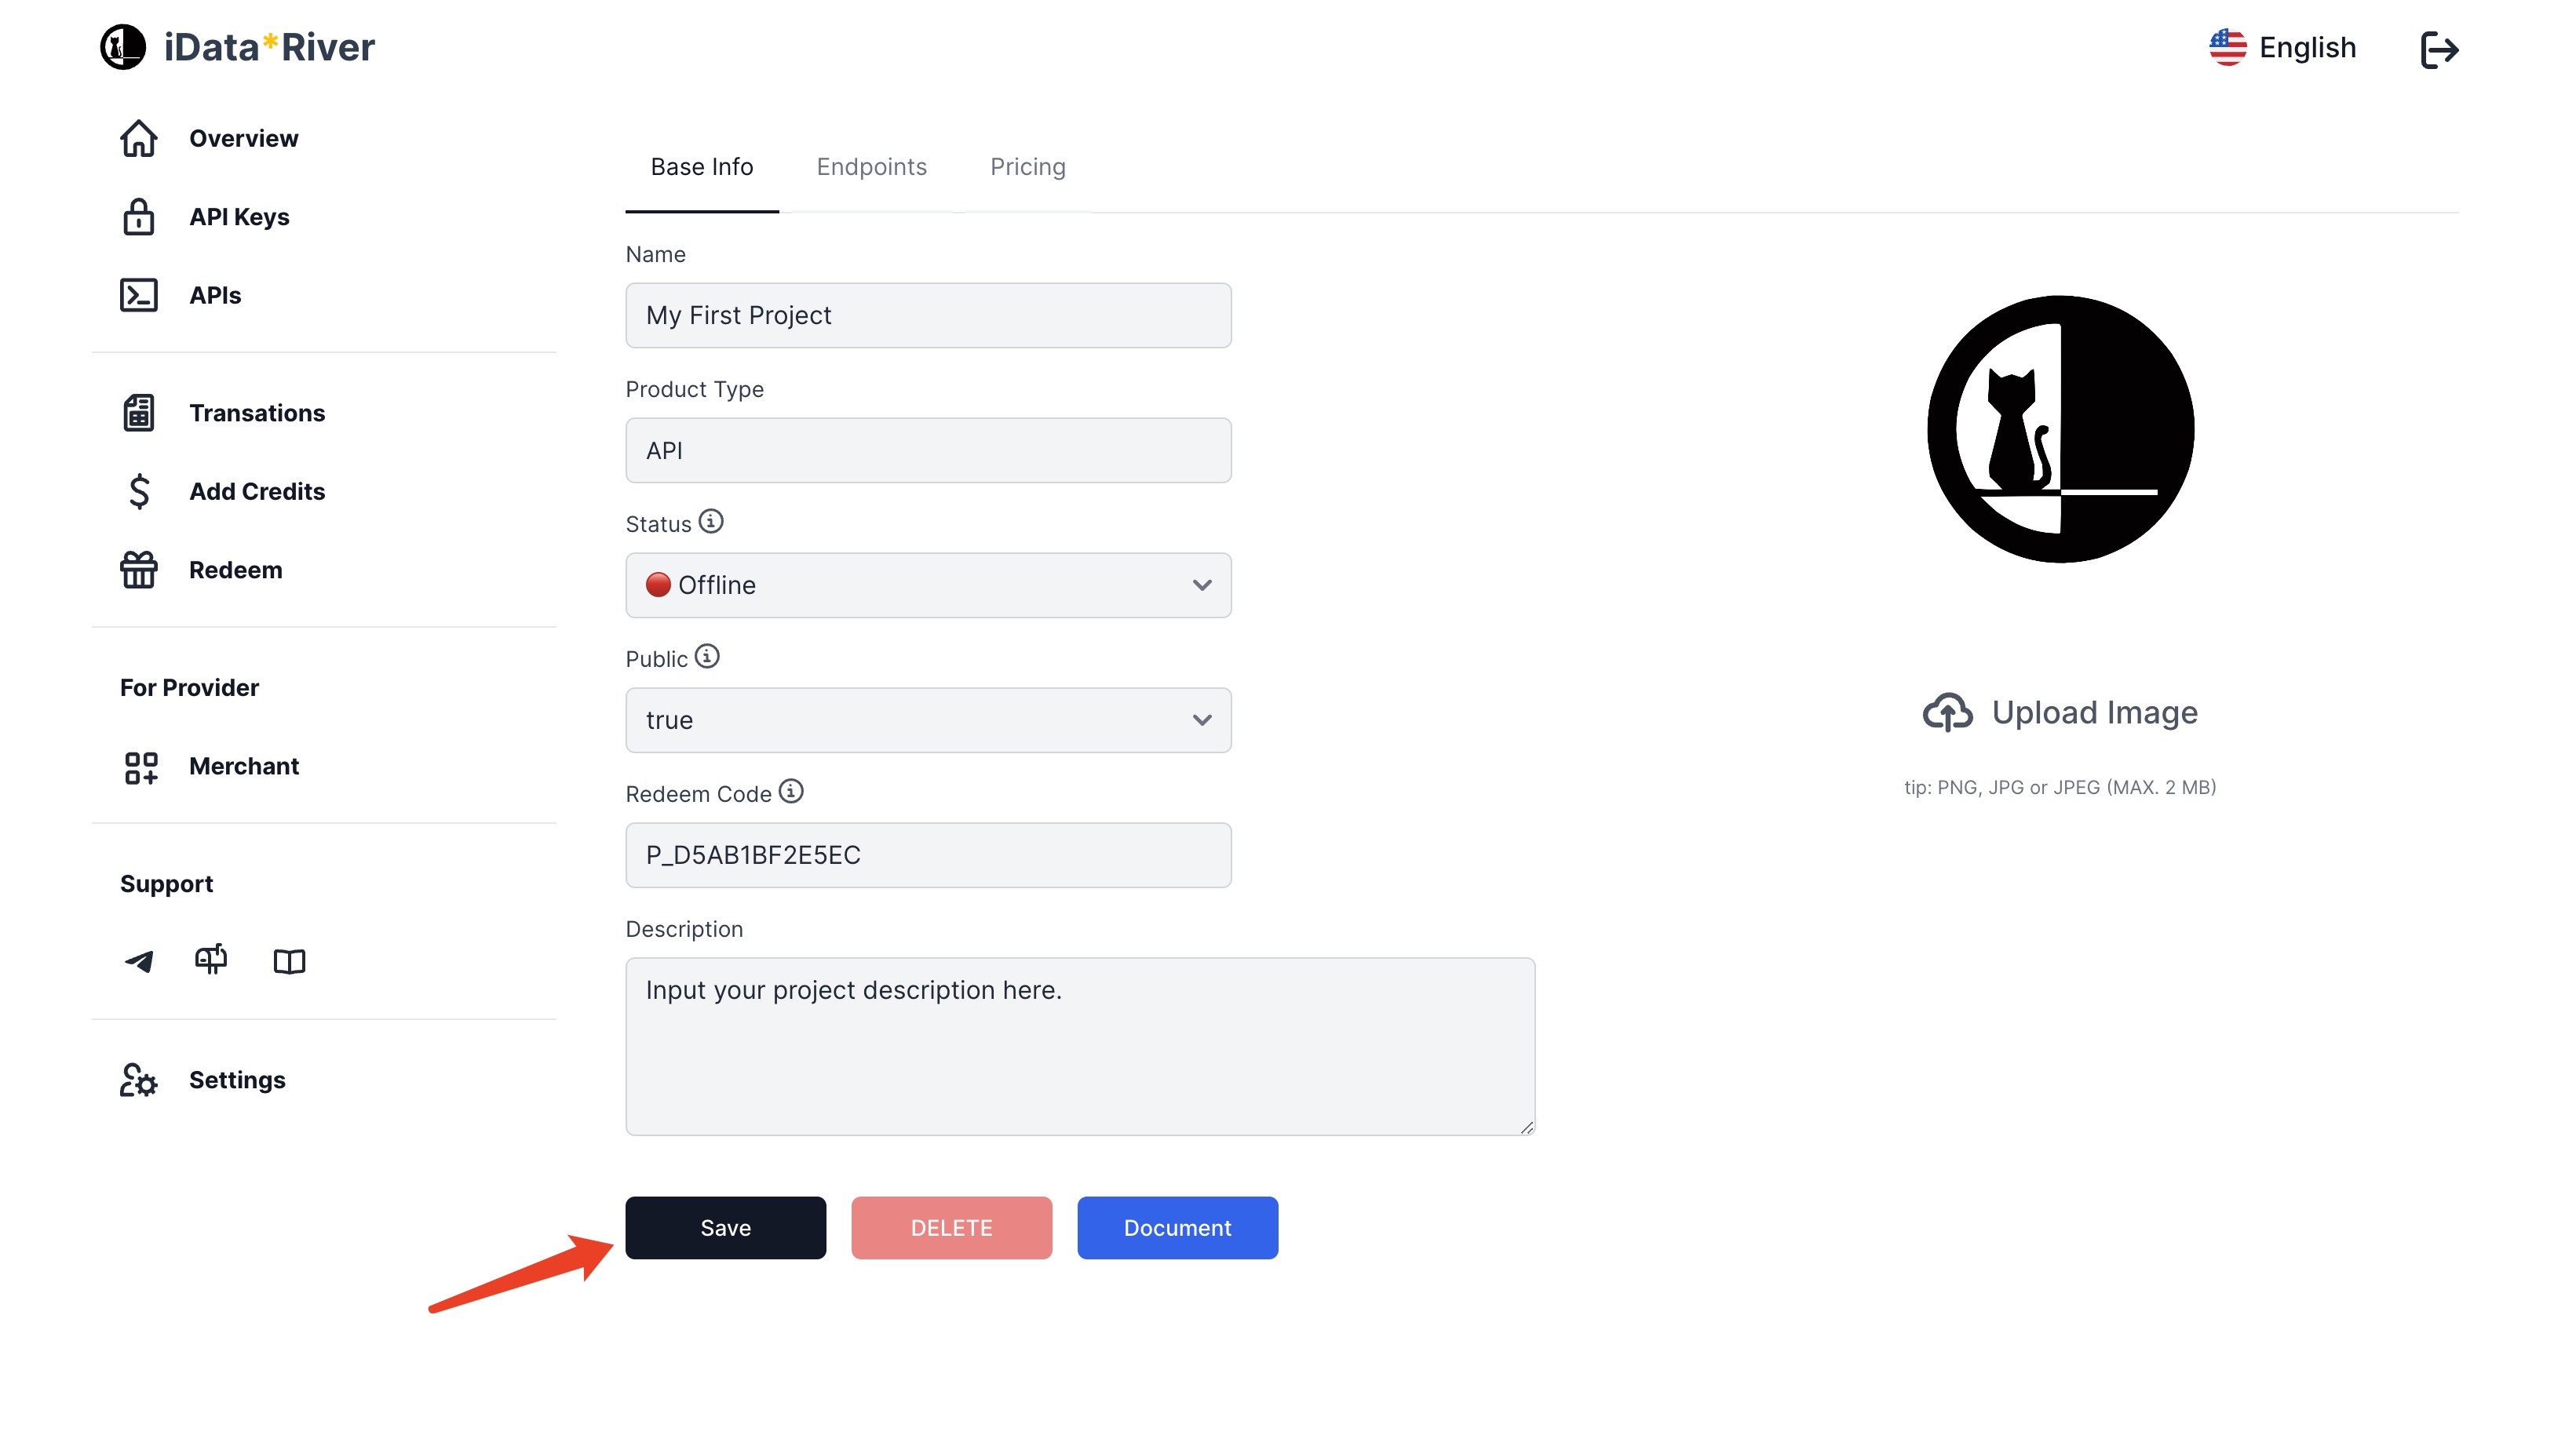Click the Transactions receipt icon
Screen dimensions: 2576x1450
click(x=140, y=412)
